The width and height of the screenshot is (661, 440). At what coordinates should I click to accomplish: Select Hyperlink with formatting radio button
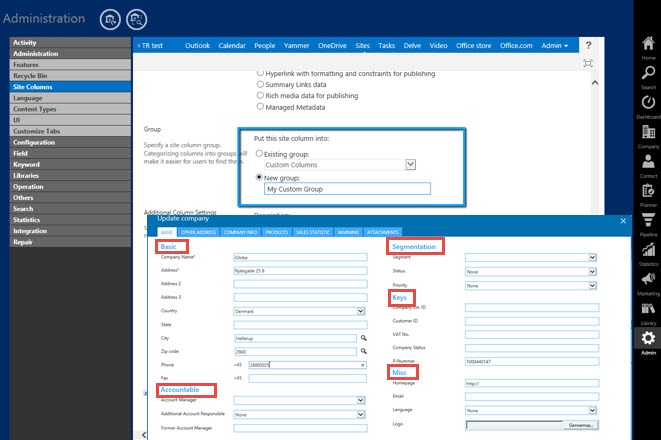point(260,73)
